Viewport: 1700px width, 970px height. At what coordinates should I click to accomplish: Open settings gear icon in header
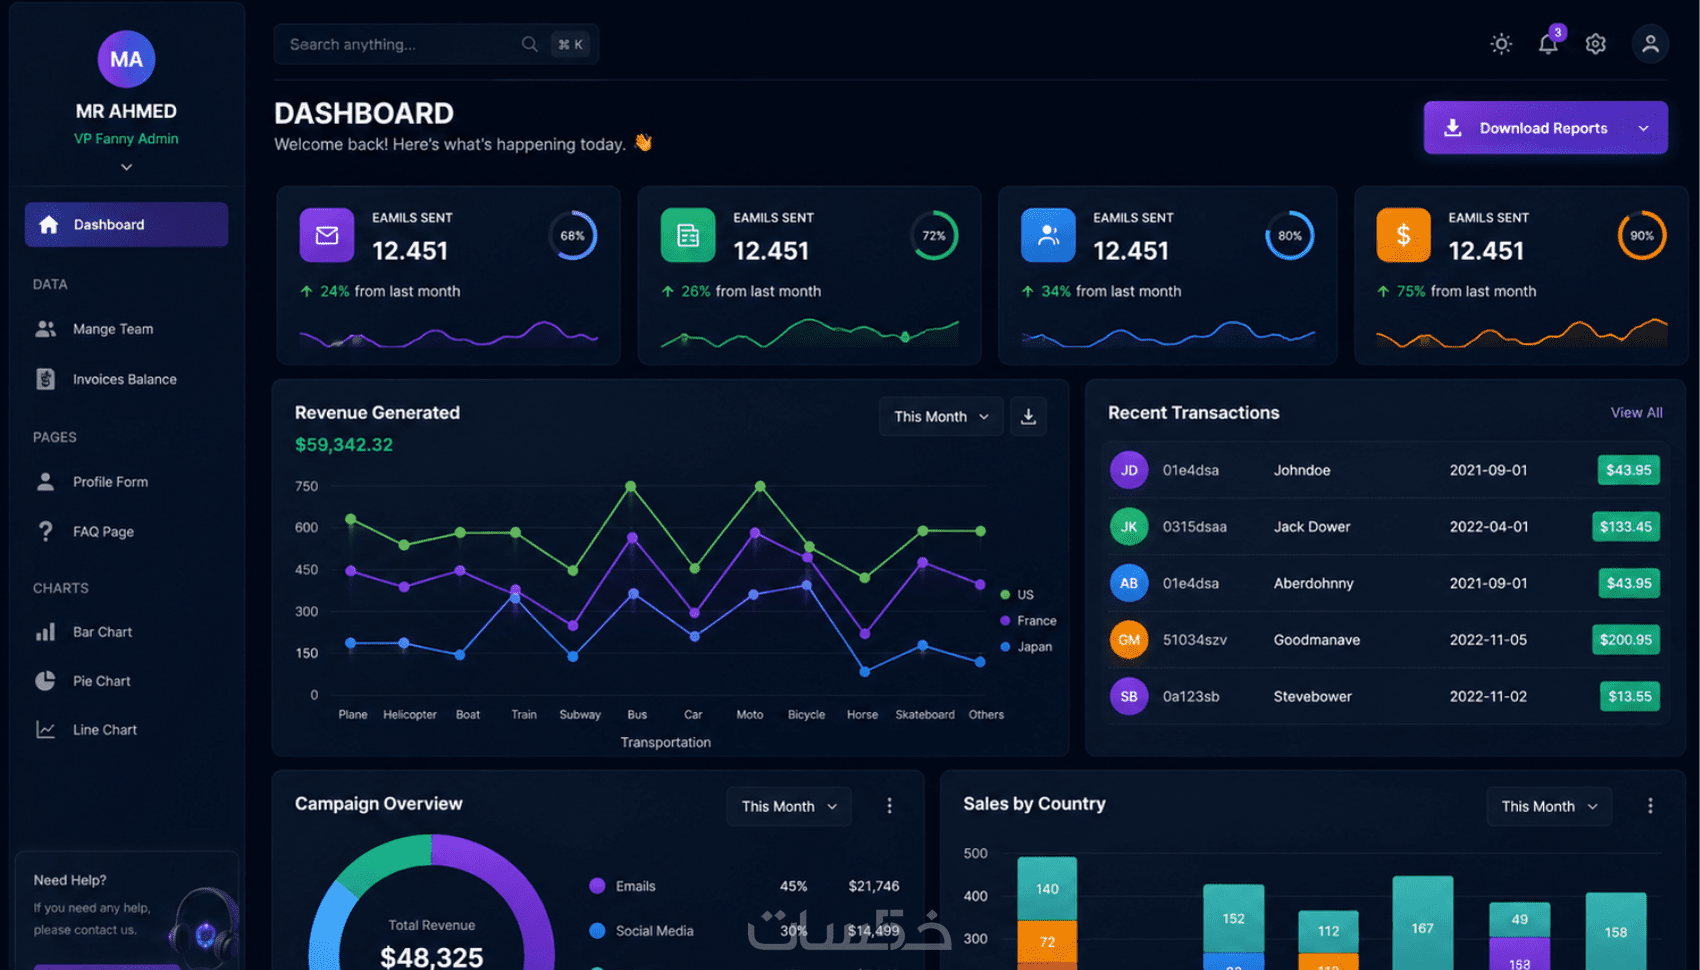1596,44
